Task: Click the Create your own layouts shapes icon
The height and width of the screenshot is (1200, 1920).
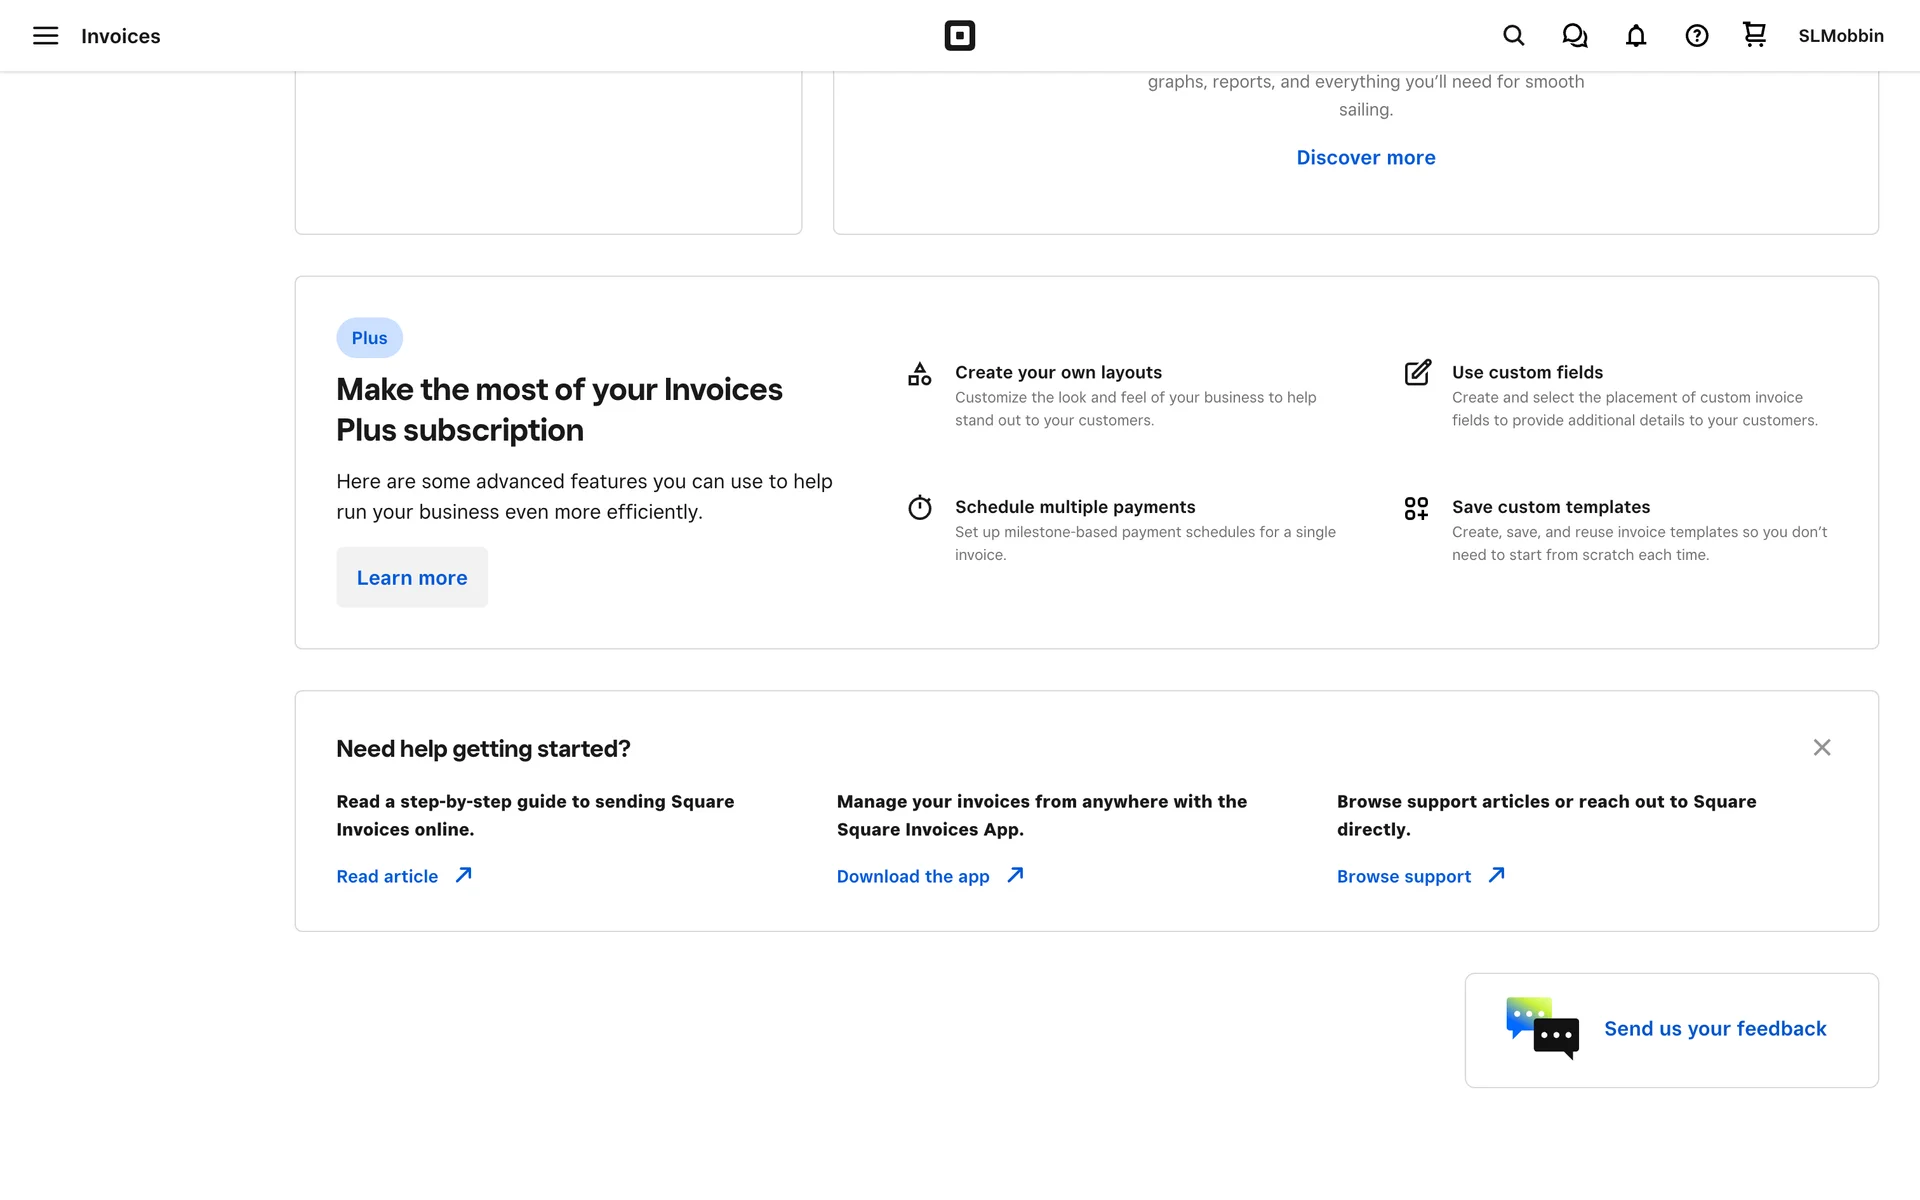Action: (x=919, y=374)
